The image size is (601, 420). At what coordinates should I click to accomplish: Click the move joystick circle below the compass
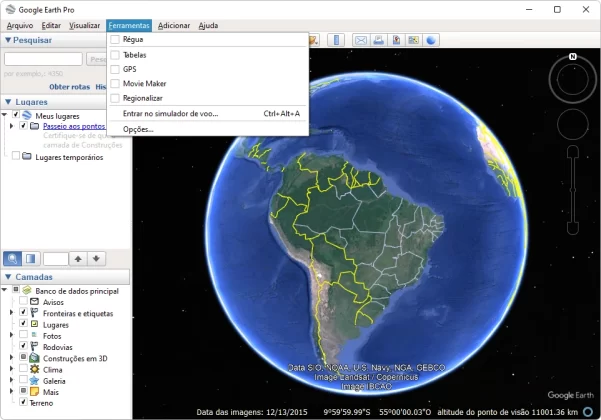tap(573, 125)
